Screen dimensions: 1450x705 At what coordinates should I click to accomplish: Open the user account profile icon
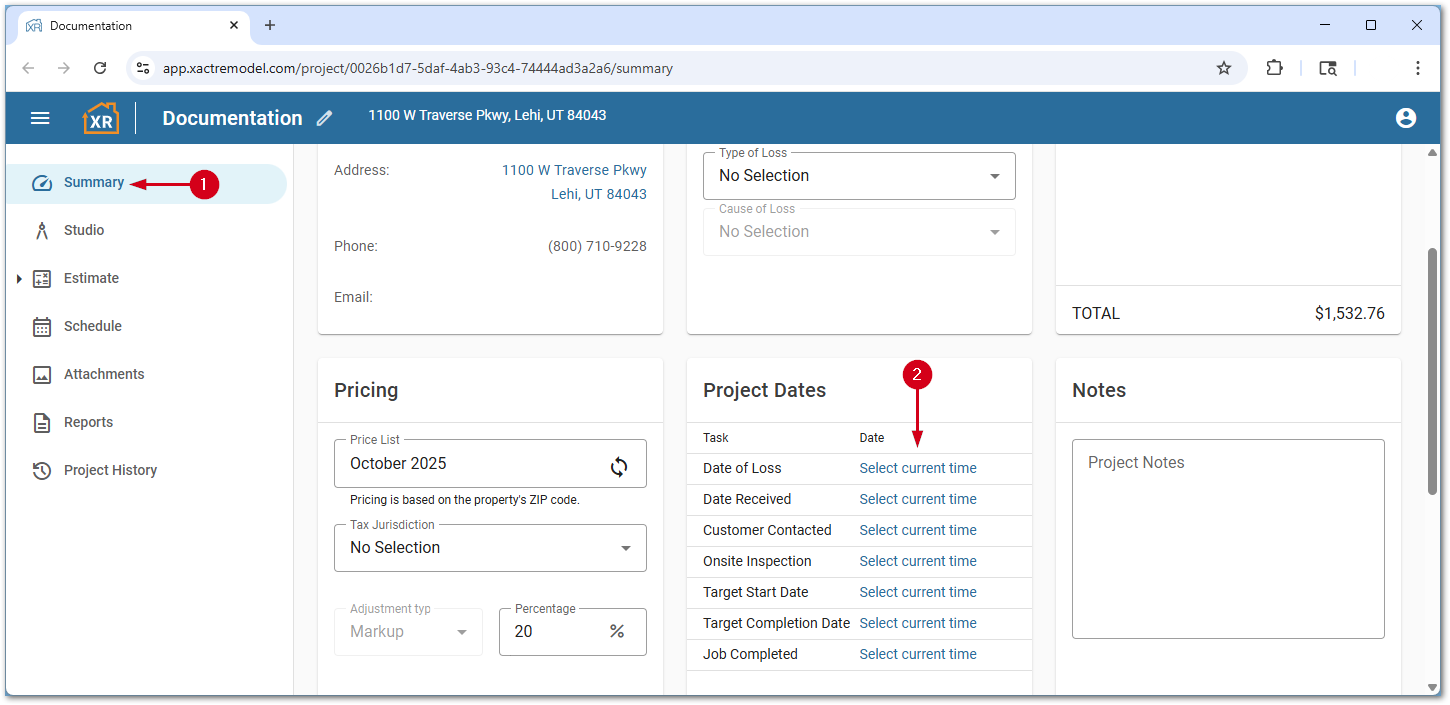coord(1405,118)
